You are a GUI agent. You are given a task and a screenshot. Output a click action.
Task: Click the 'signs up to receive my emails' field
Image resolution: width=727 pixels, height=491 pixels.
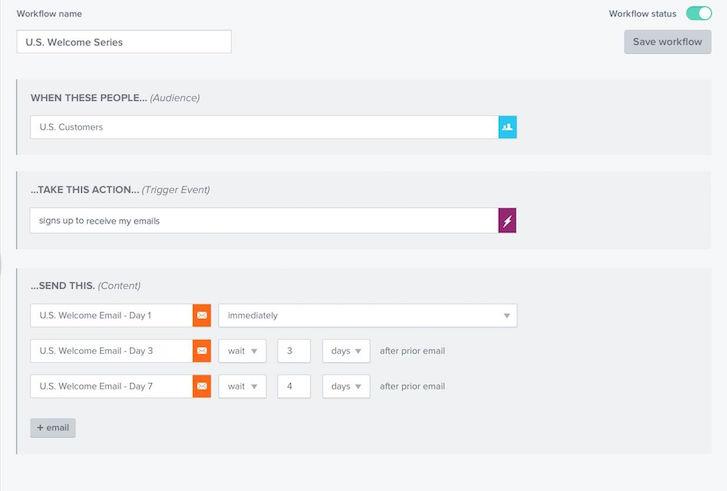264,221
